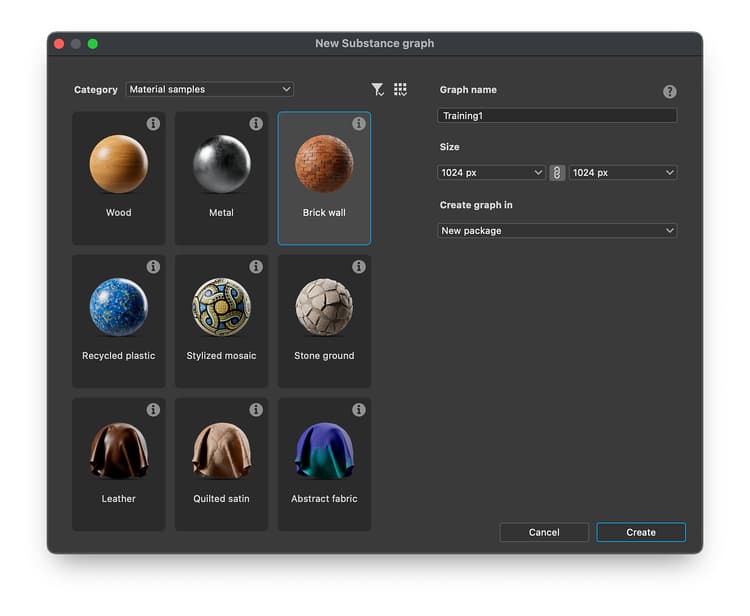Image resolution: width=750 pixels, height=616 pixels.
Task: Choose the Leather material sample
Action: [119, 464]
